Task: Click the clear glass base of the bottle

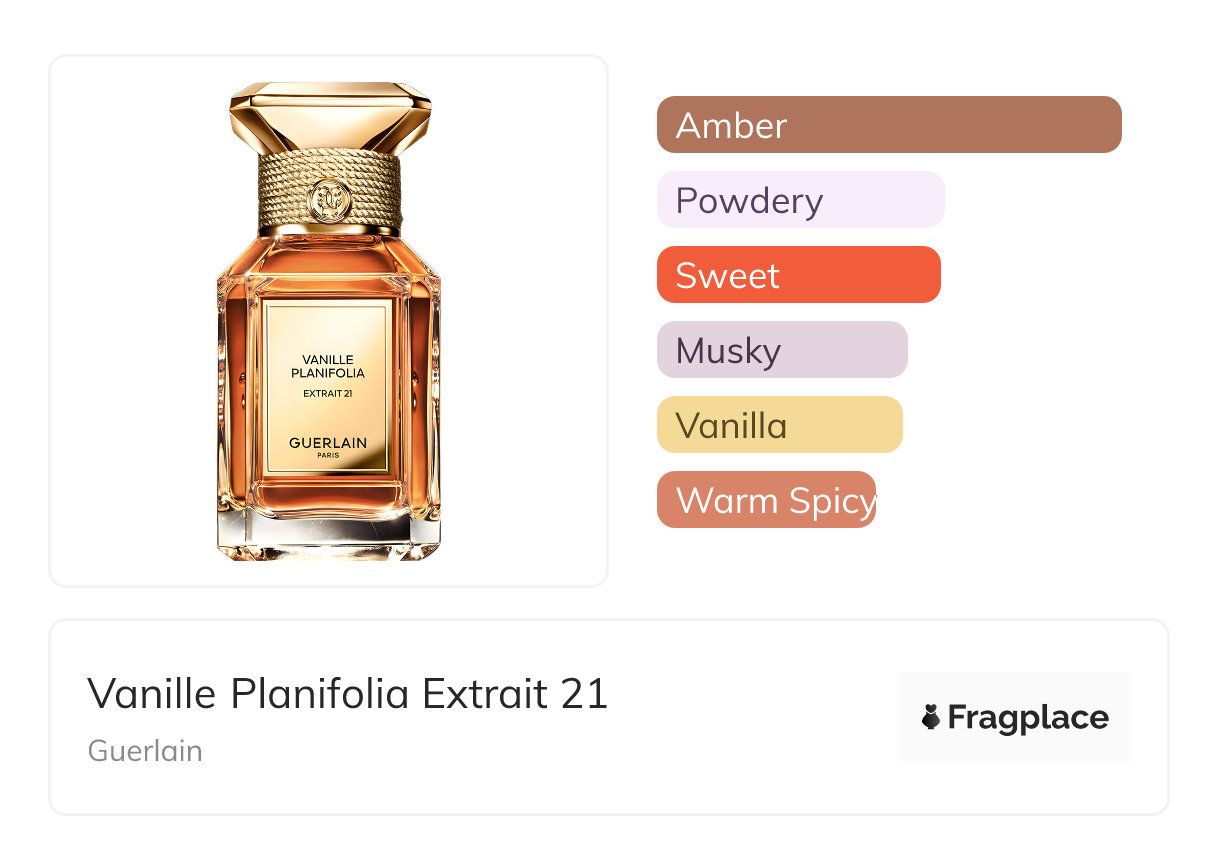Action: (328, 538)
